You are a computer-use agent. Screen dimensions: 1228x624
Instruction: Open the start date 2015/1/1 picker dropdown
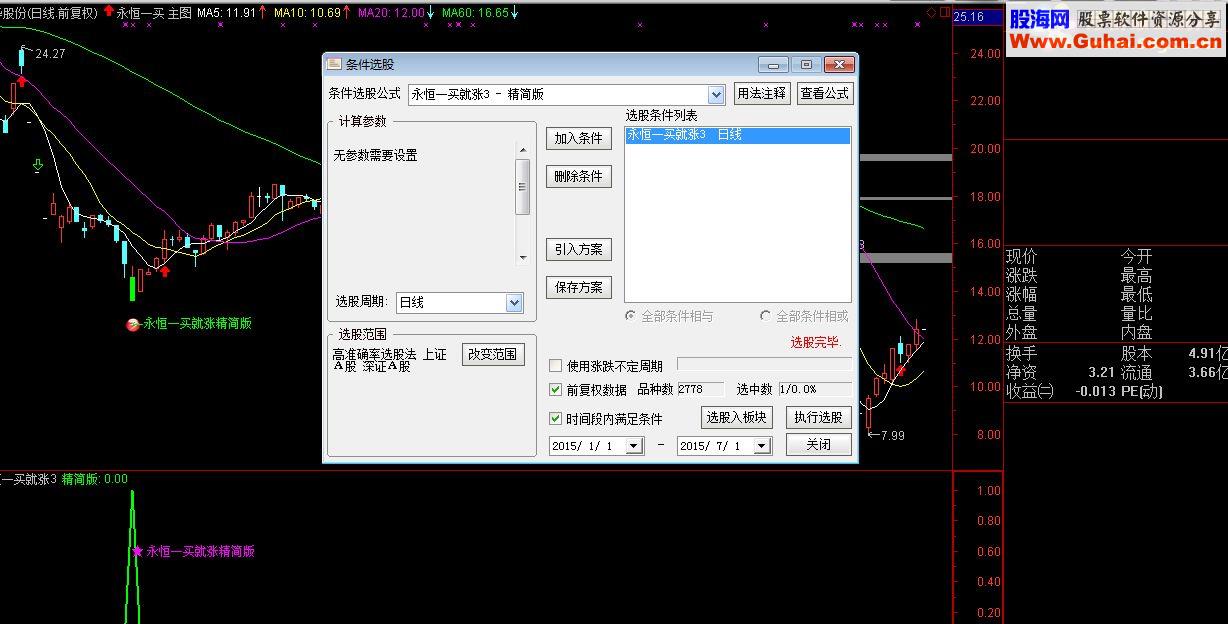634,447
